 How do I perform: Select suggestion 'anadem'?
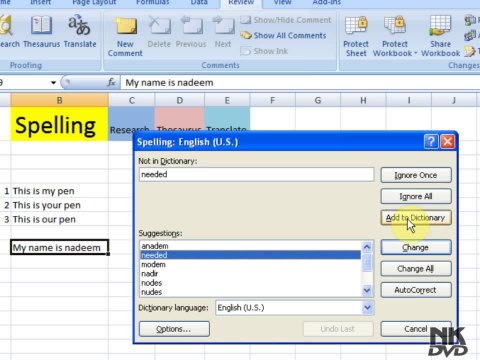250,246
